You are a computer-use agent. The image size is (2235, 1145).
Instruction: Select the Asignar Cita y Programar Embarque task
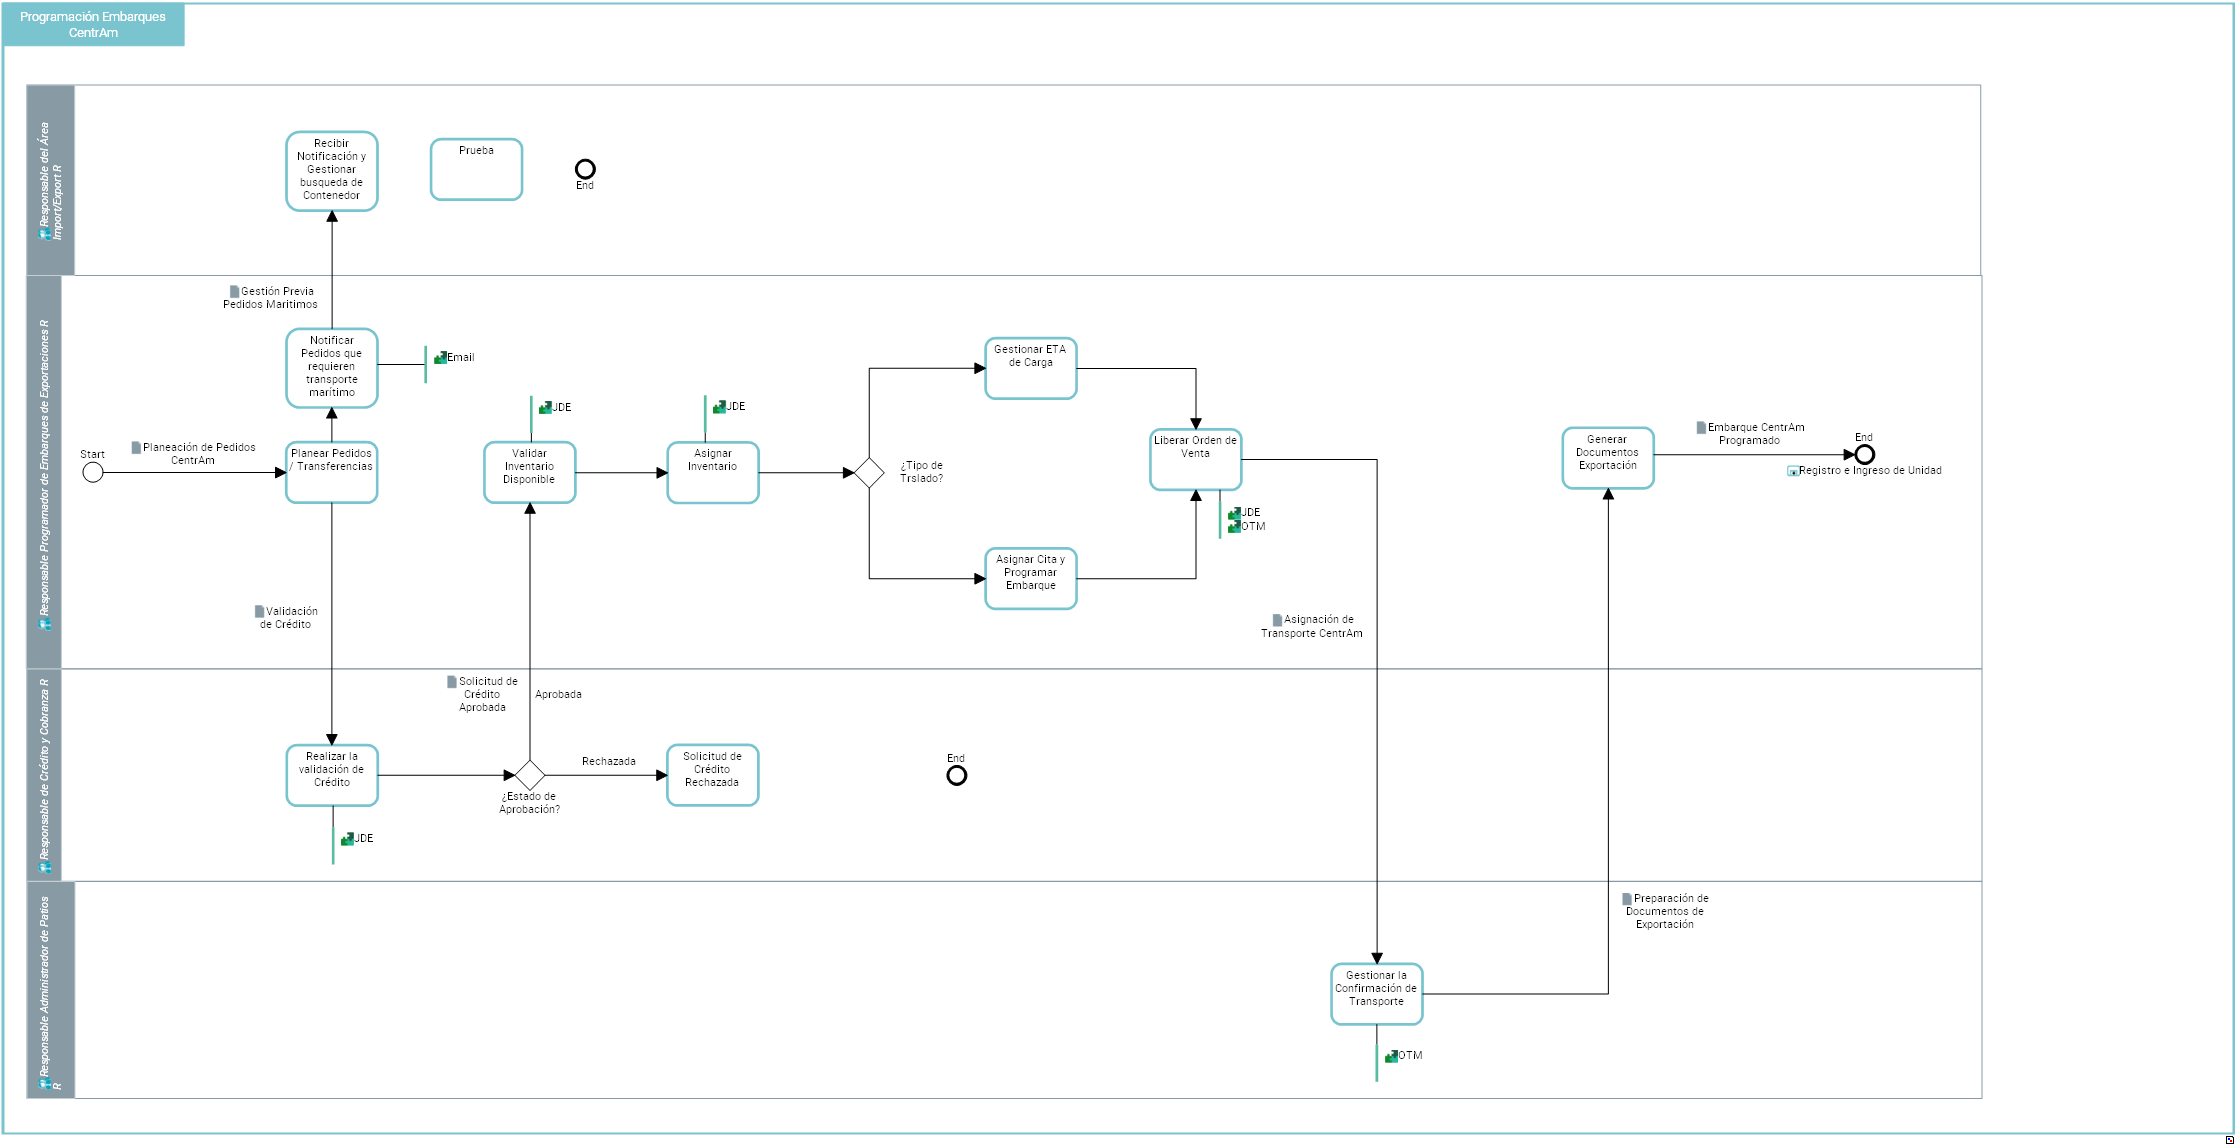pos(1031,578)
